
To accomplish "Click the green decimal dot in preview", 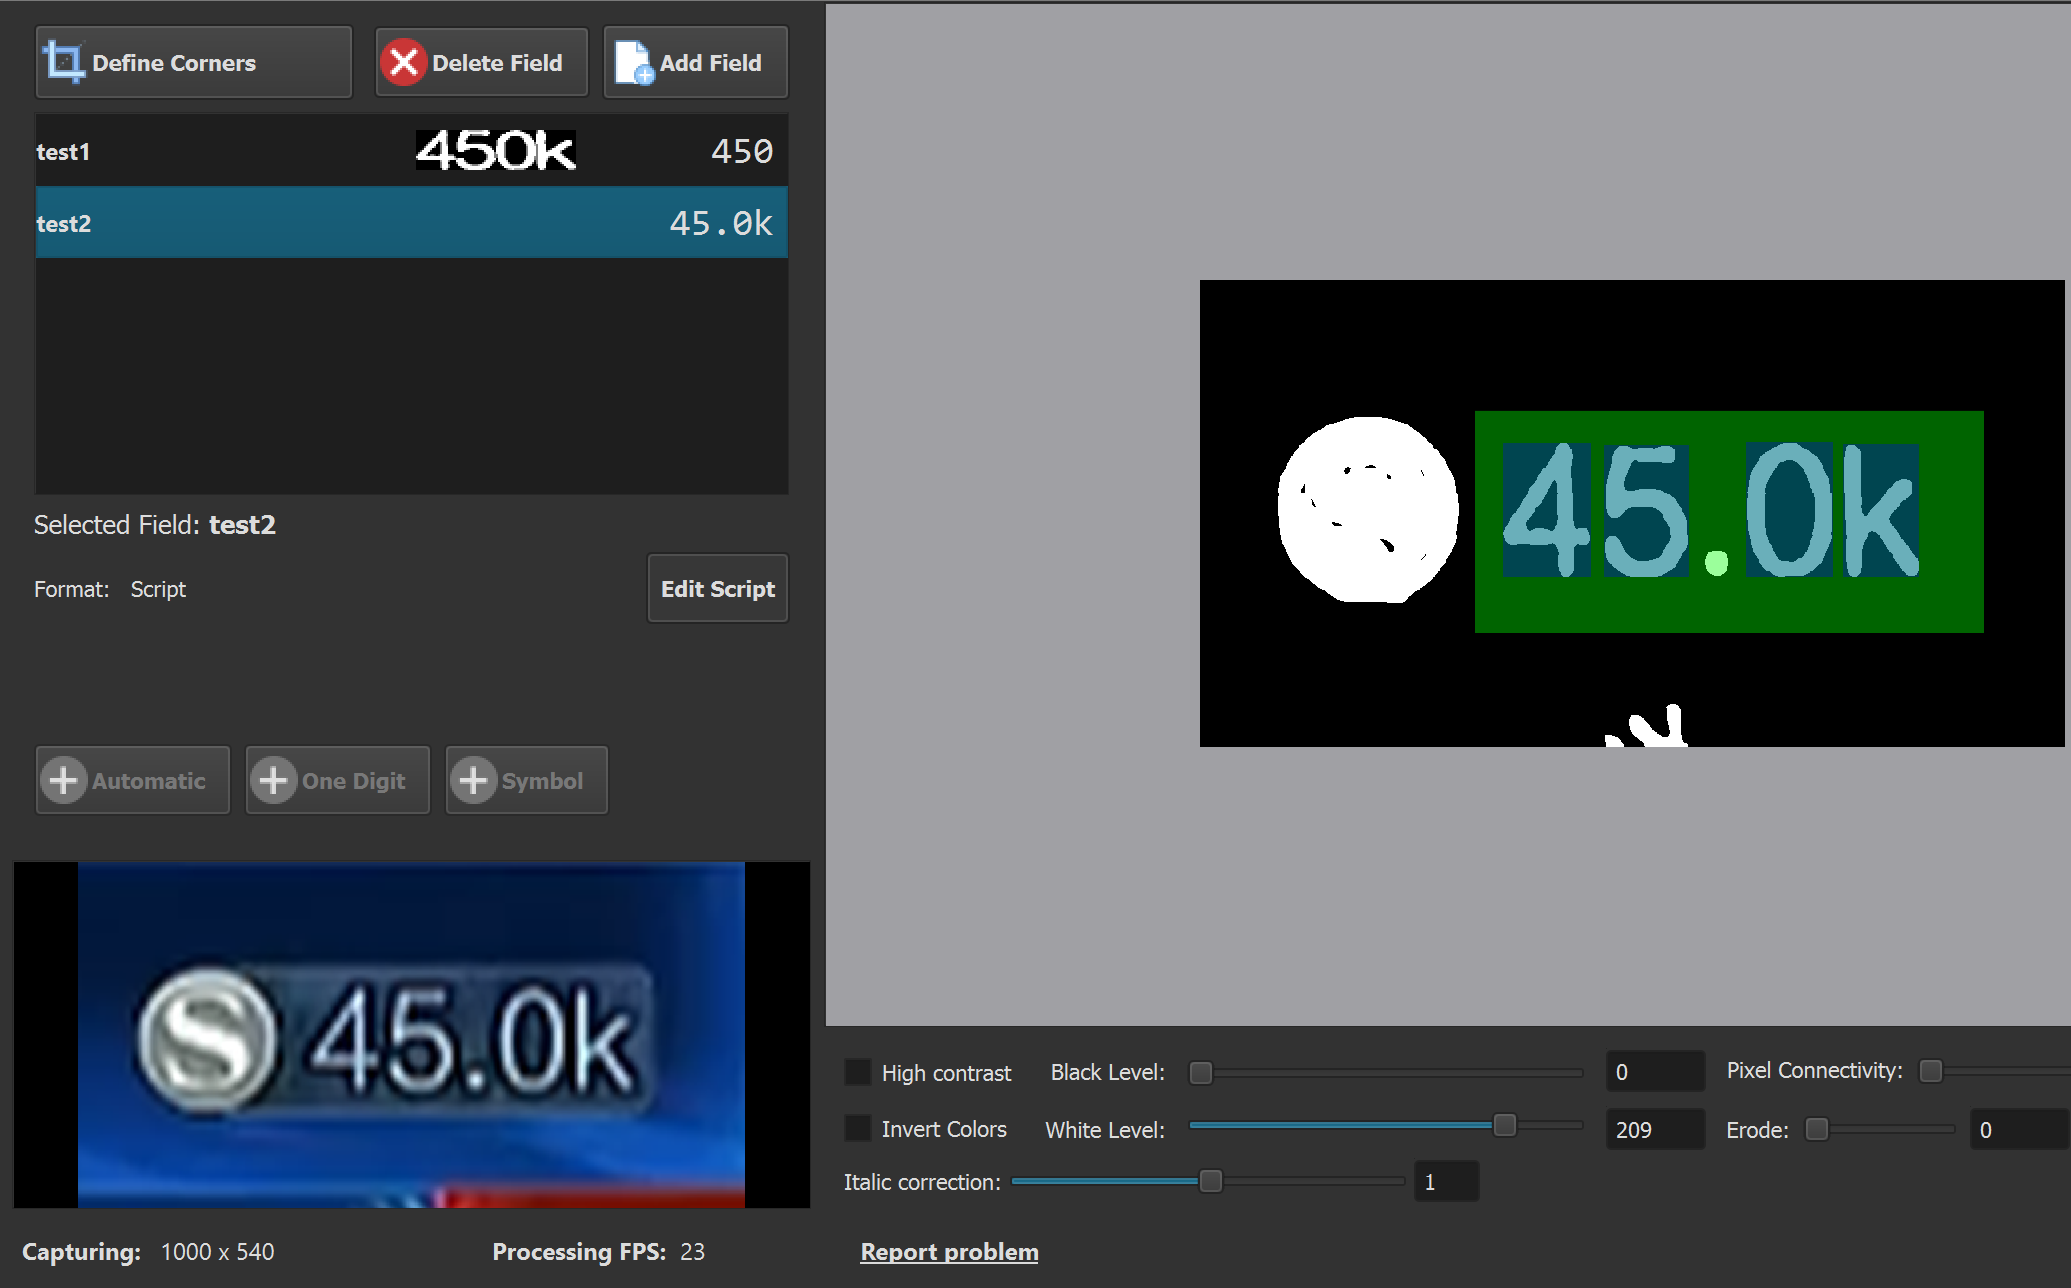I will [1716, 563].
